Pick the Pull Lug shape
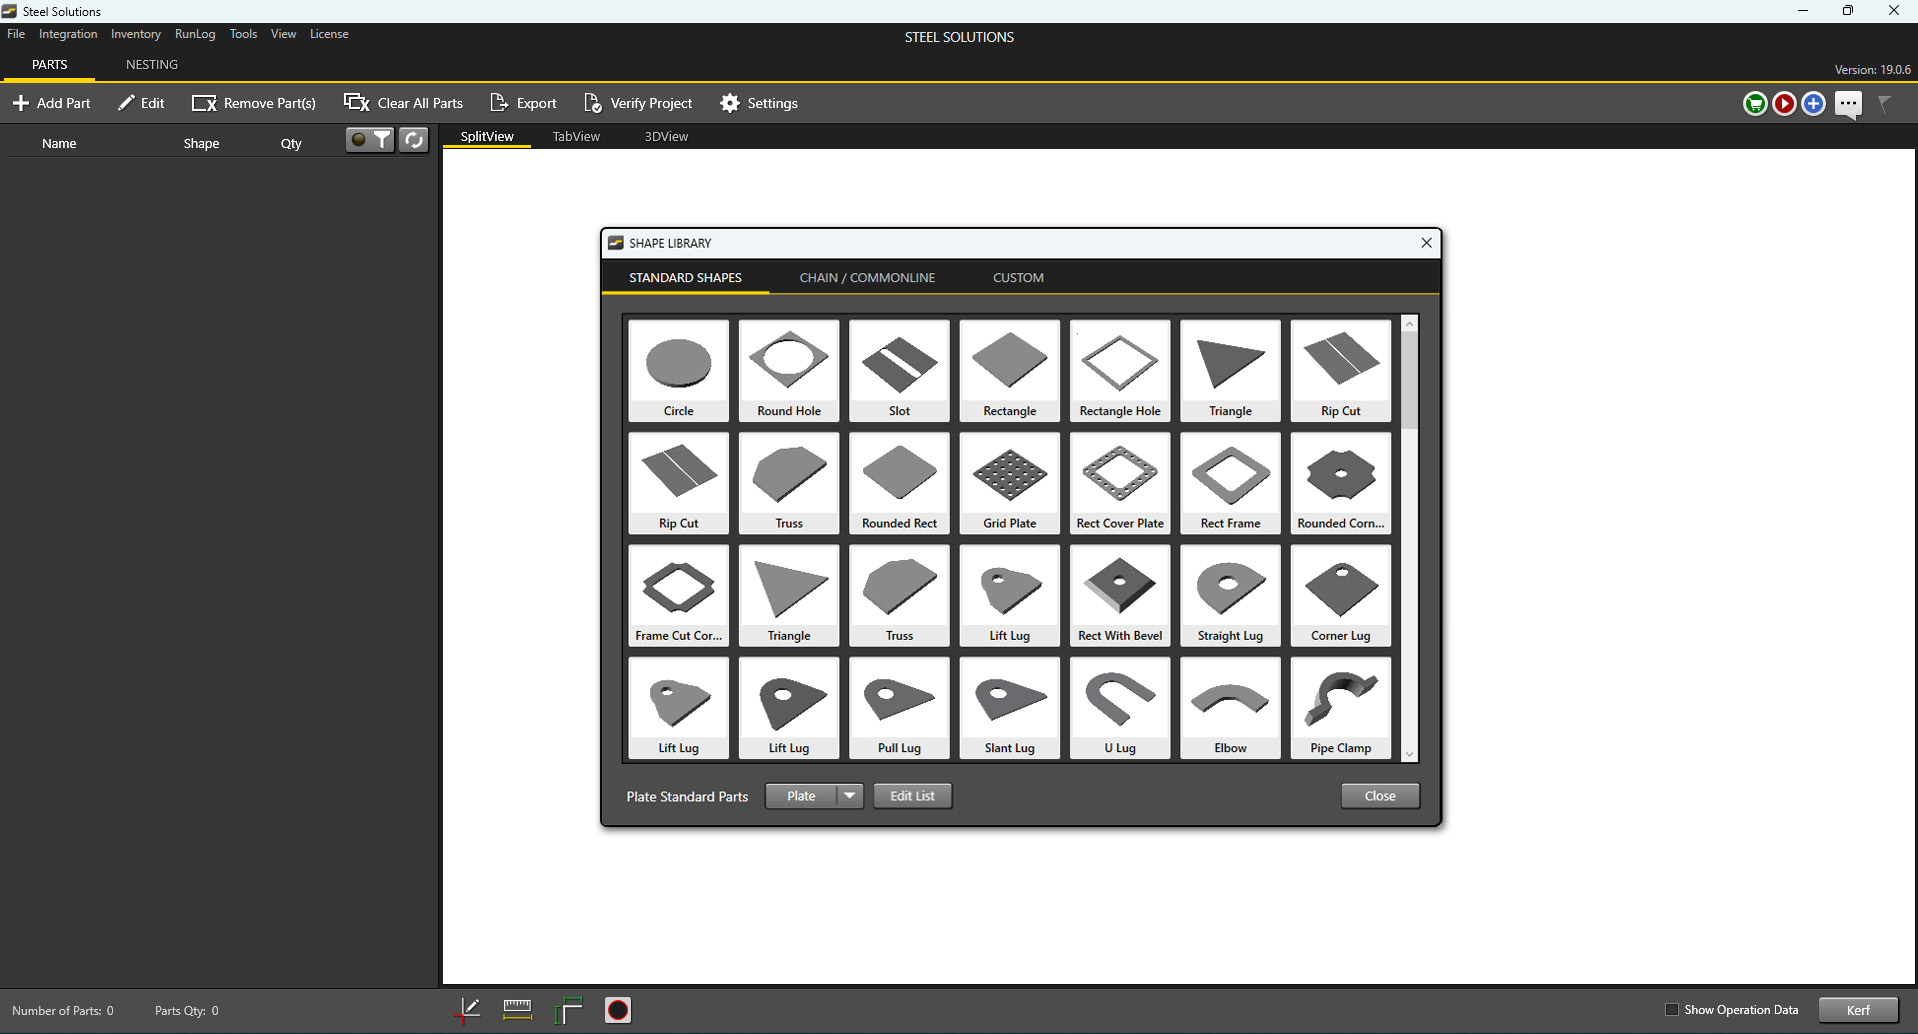 pos(899,707)
